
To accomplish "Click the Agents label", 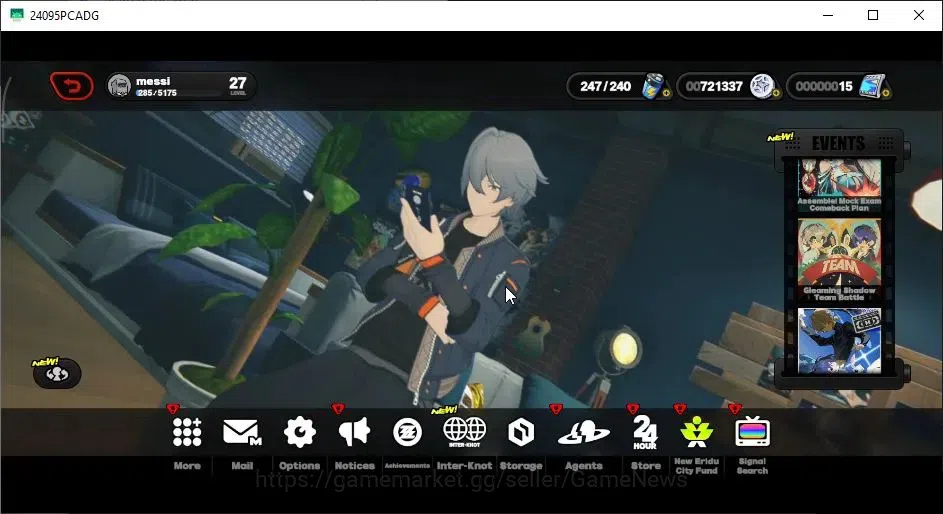I will 583,466.
